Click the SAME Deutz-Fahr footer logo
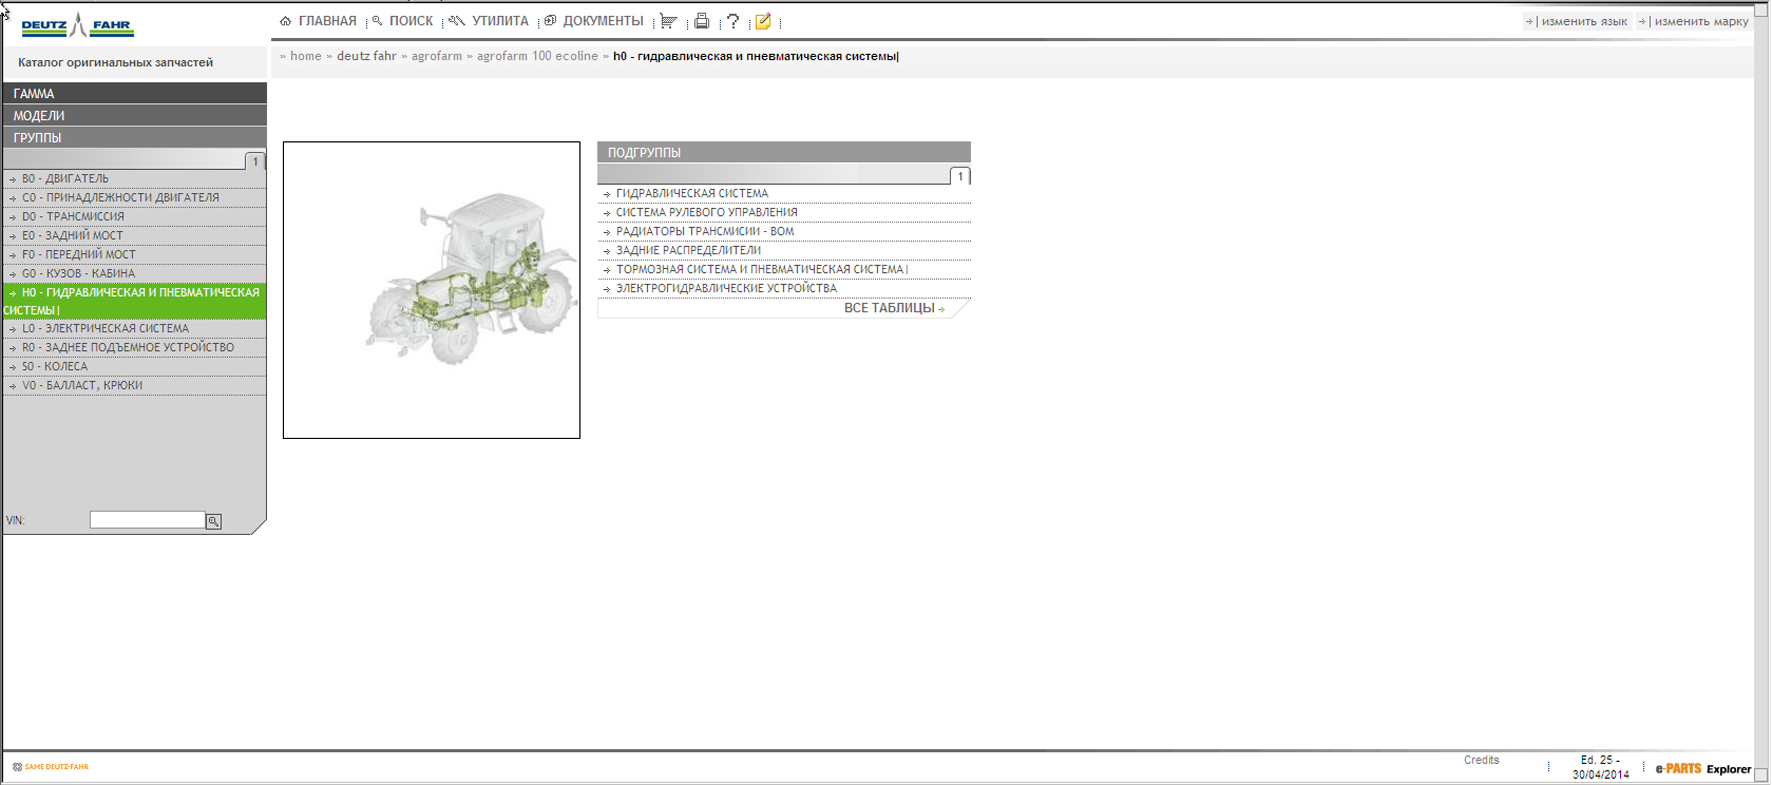 click(x=51, y=767)
